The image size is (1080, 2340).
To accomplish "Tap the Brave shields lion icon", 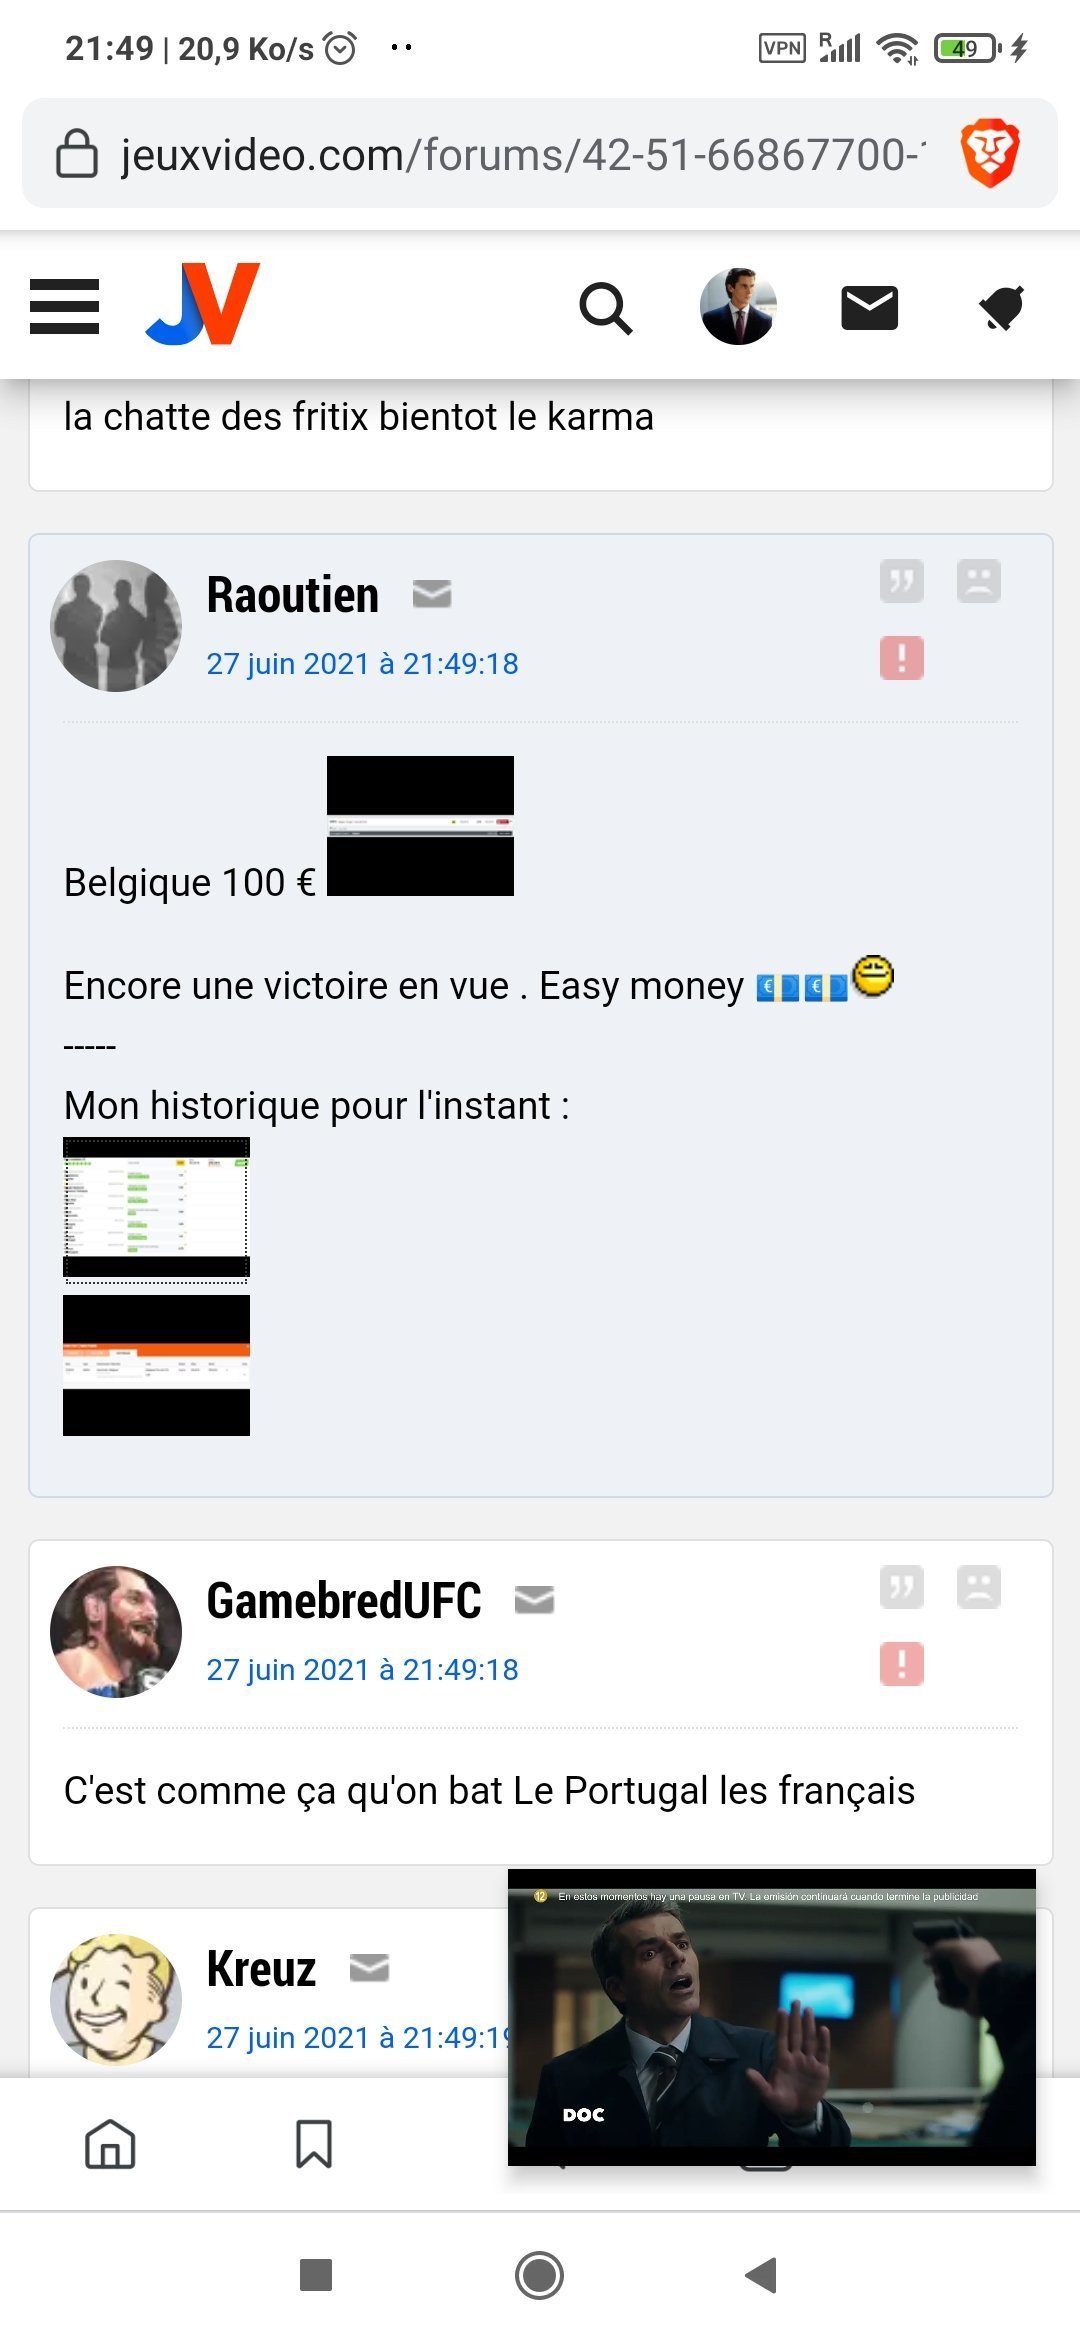I will (x=989, y=153).
